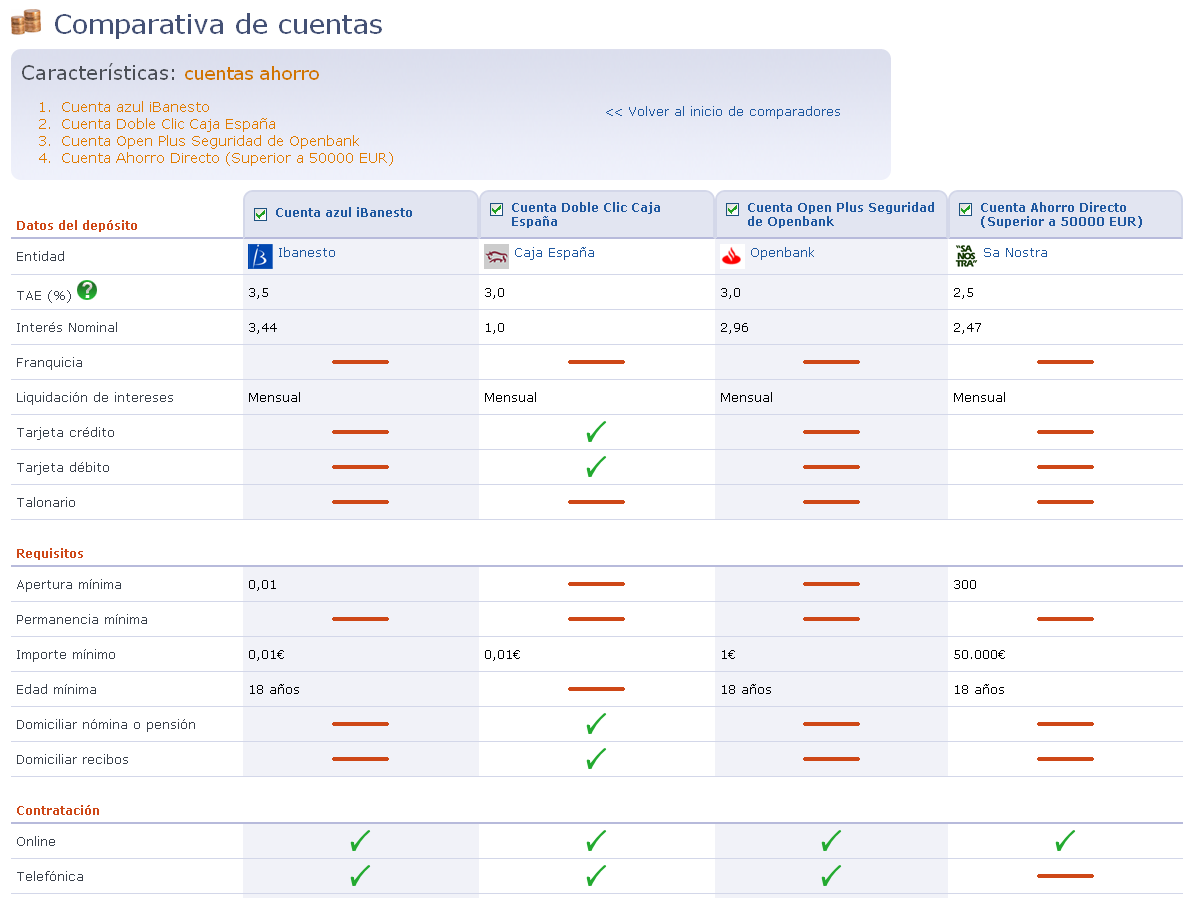Click column header title Cuenta Ahorro Directo
This screenshot has height=898, width=1200.
click(1061, 214)
